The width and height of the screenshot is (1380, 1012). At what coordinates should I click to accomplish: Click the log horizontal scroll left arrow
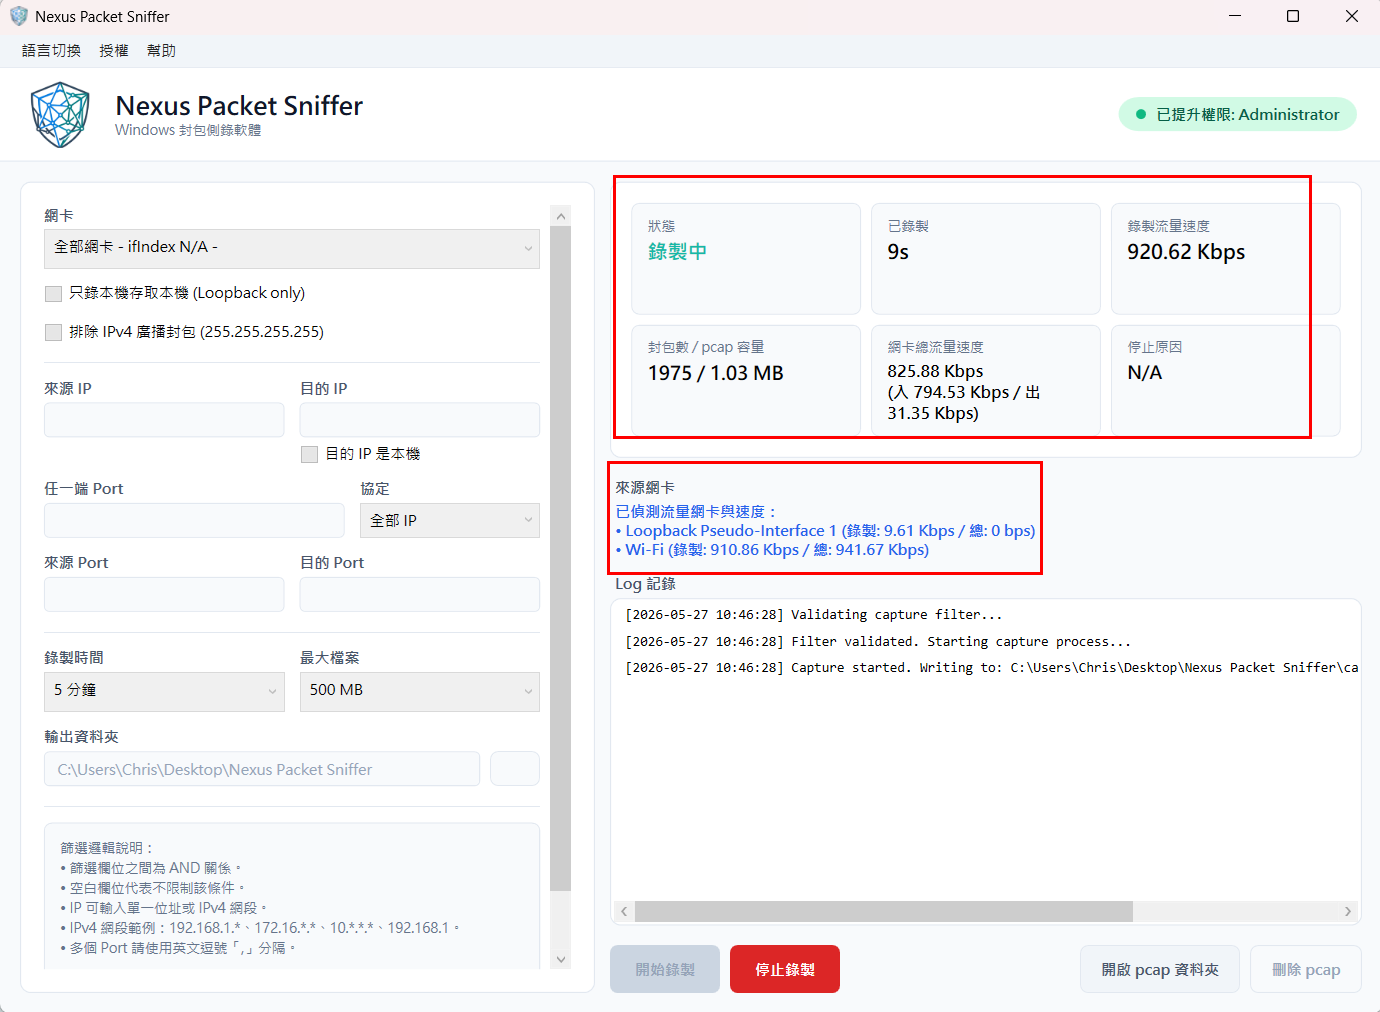coord(624,911)
